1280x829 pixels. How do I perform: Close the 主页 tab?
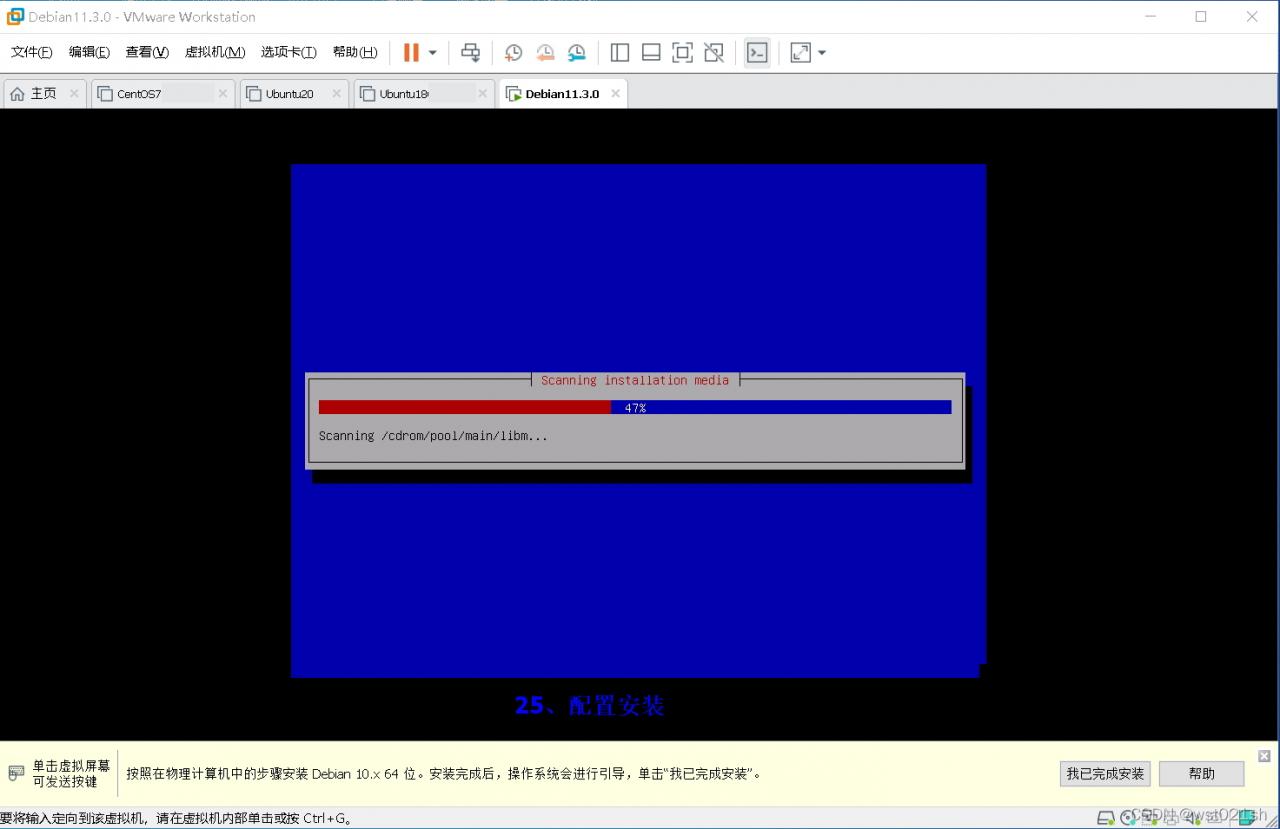point(74,94)
